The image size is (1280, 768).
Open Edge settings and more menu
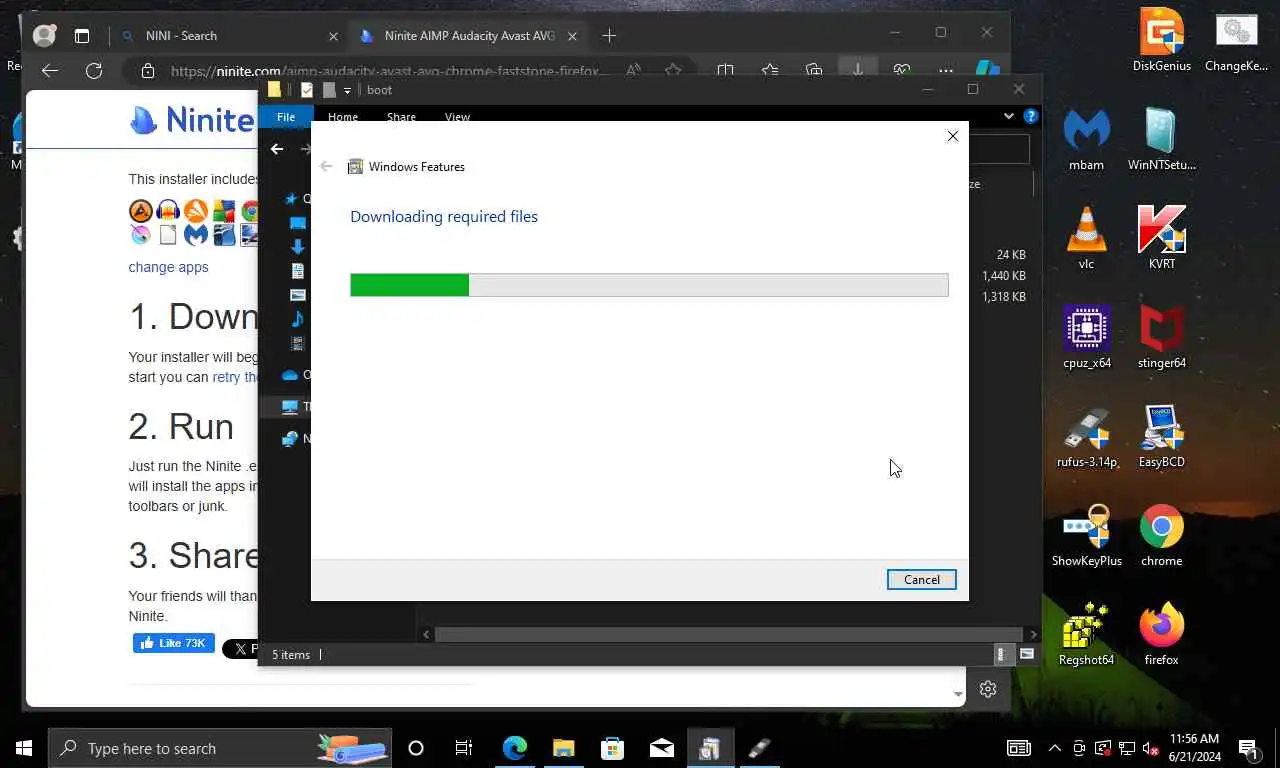coord(945,71)
